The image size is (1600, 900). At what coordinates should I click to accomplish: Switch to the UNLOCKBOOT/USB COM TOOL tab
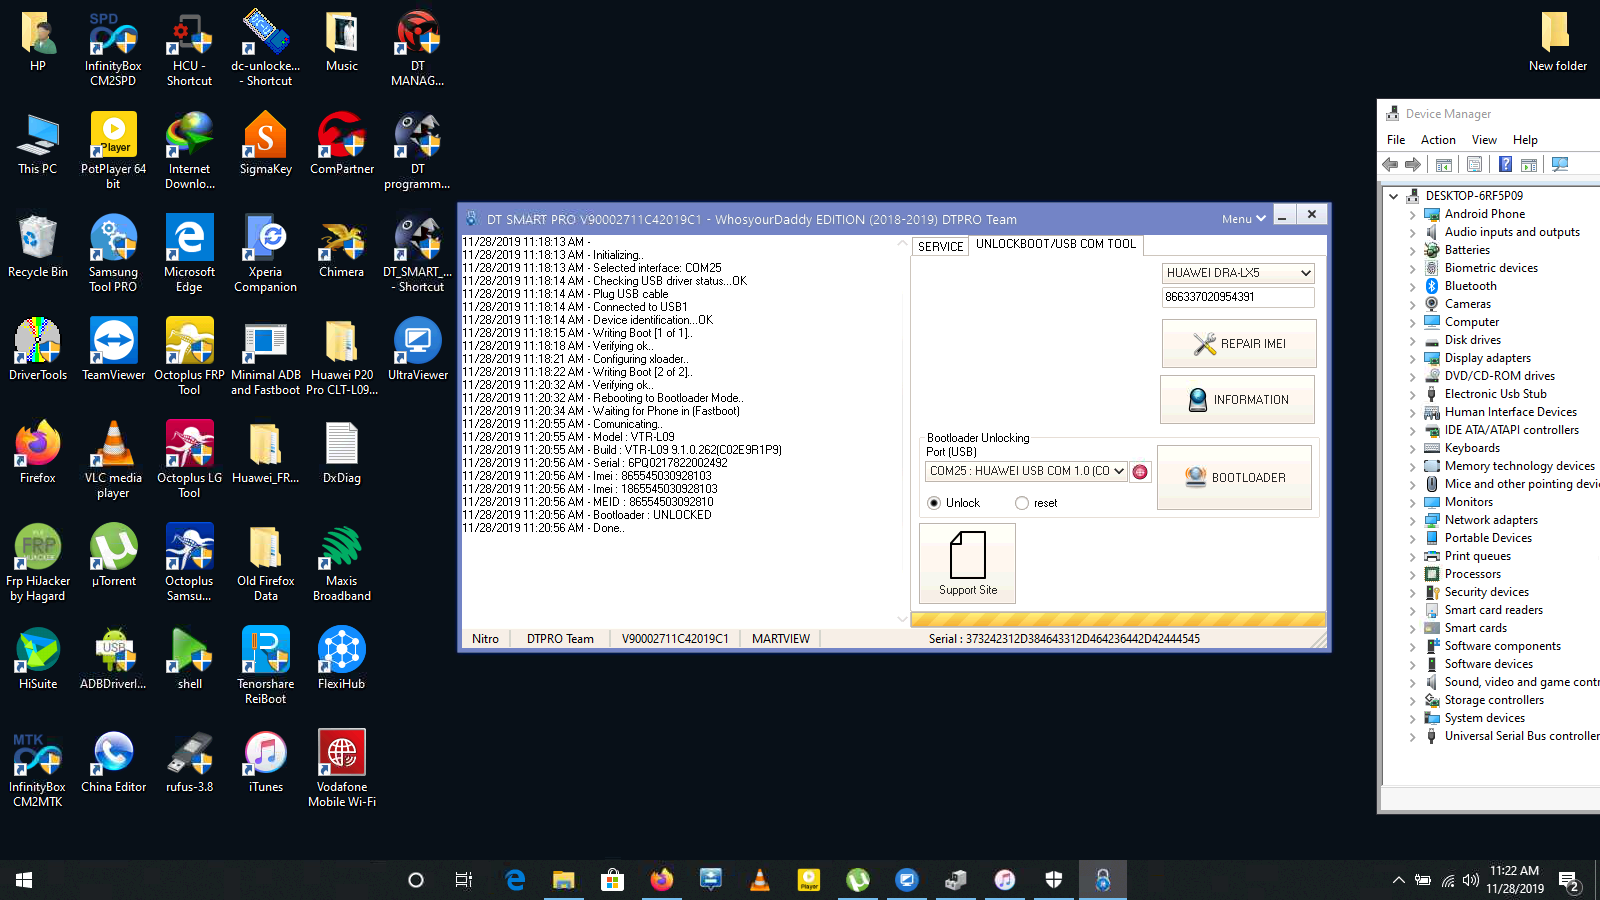(x=1056, y=244)
